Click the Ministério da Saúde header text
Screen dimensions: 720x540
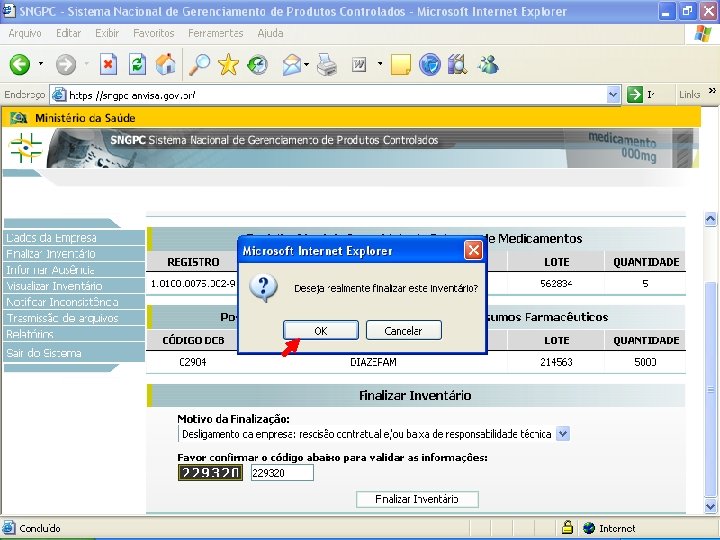(x=85, y=118)
